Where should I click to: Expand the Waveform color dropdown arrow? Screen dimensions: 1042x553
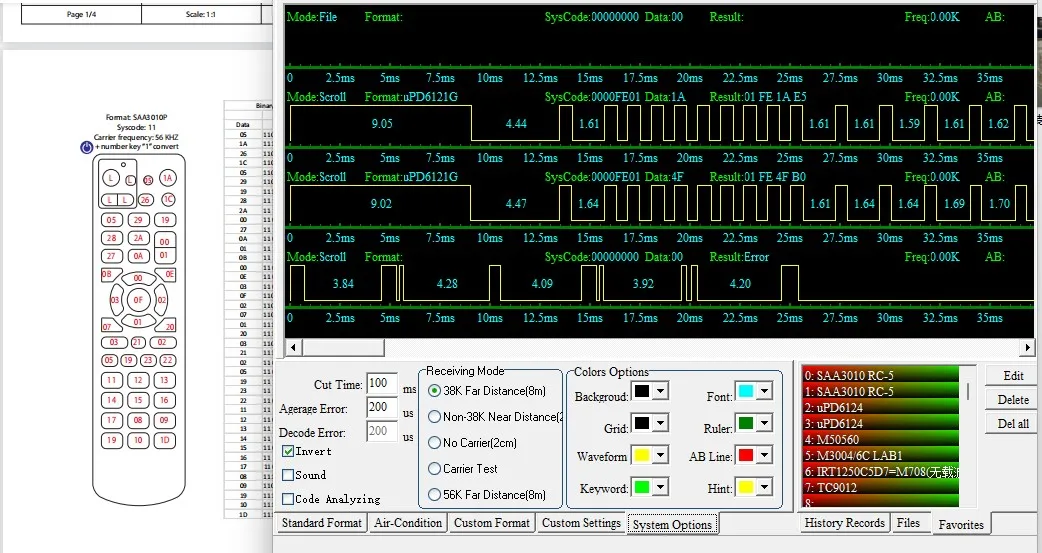click(x=660, y=457)
